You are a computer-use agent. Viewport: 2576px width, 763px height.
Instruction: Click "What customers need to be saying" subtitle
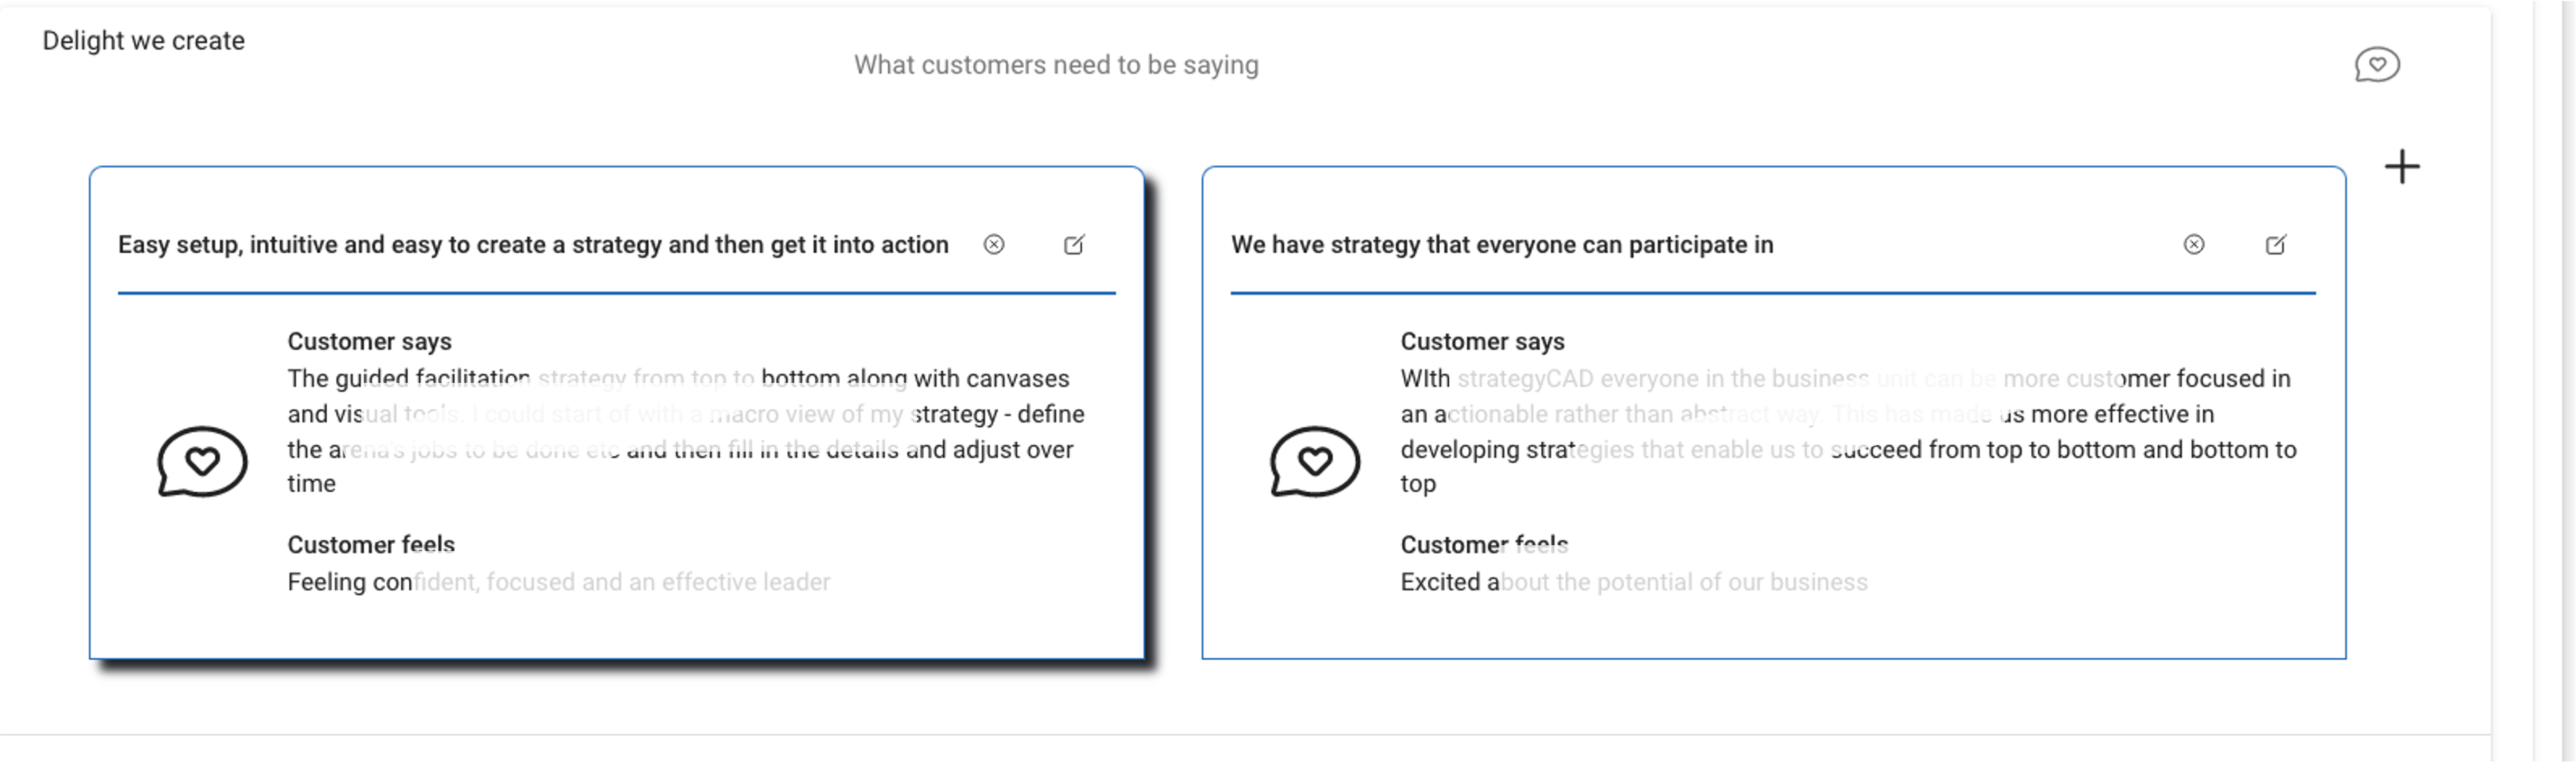click(x=1056, y=65)
